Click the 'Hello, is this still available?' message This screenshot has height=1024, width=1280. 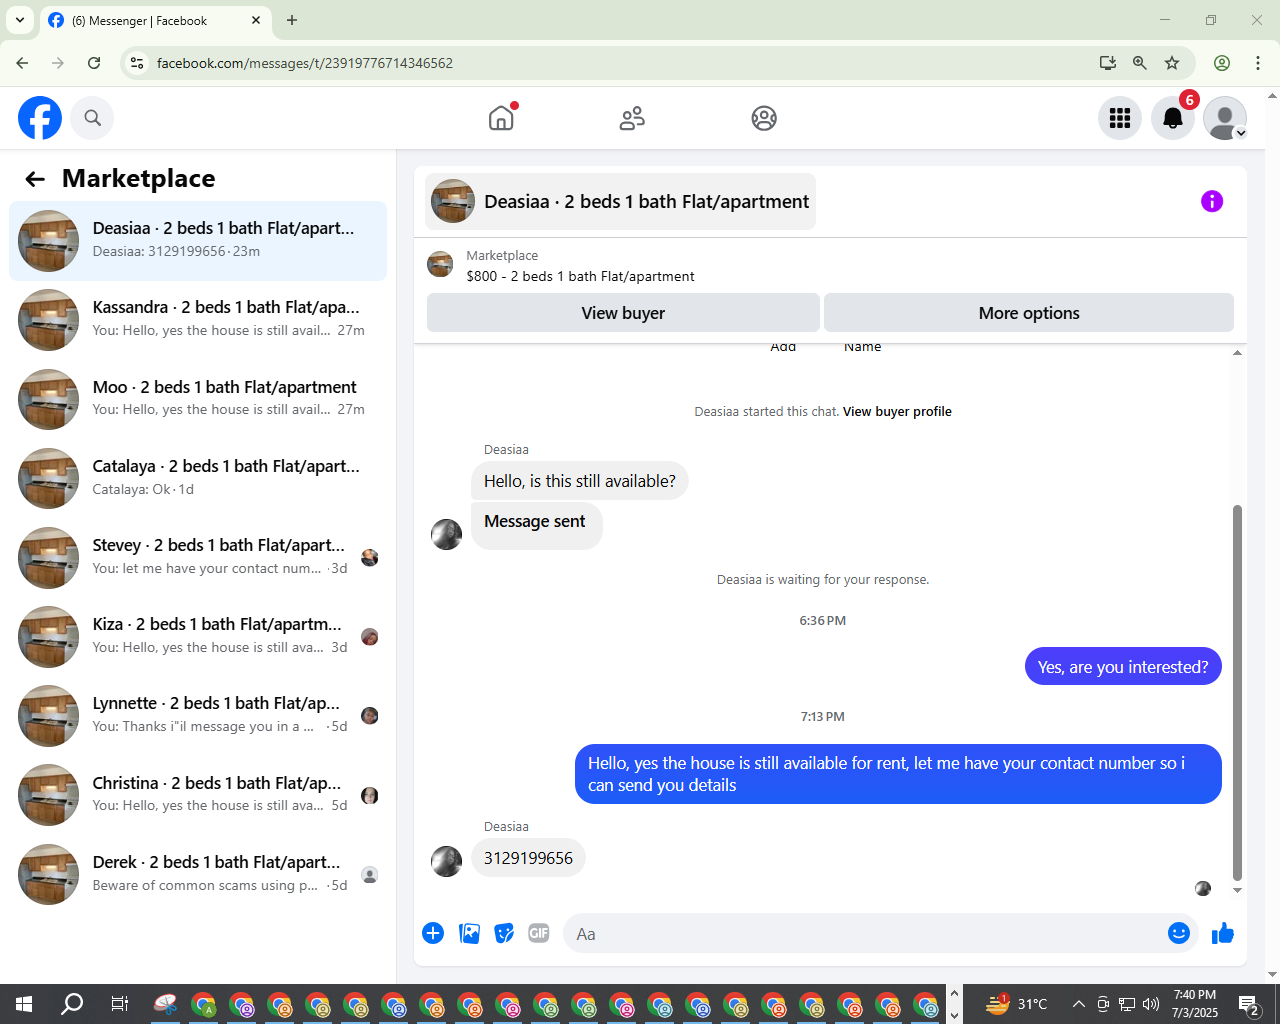580,481
